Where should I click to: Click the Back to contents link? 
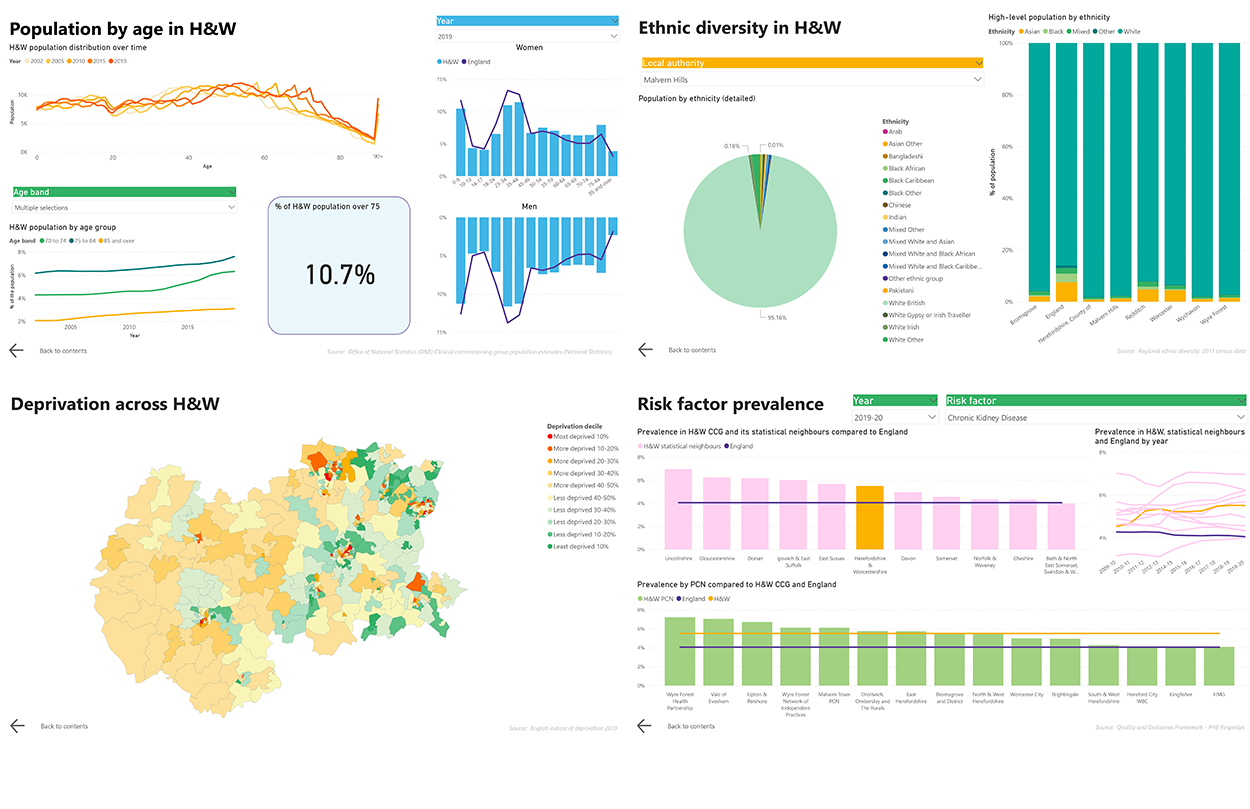63,350
